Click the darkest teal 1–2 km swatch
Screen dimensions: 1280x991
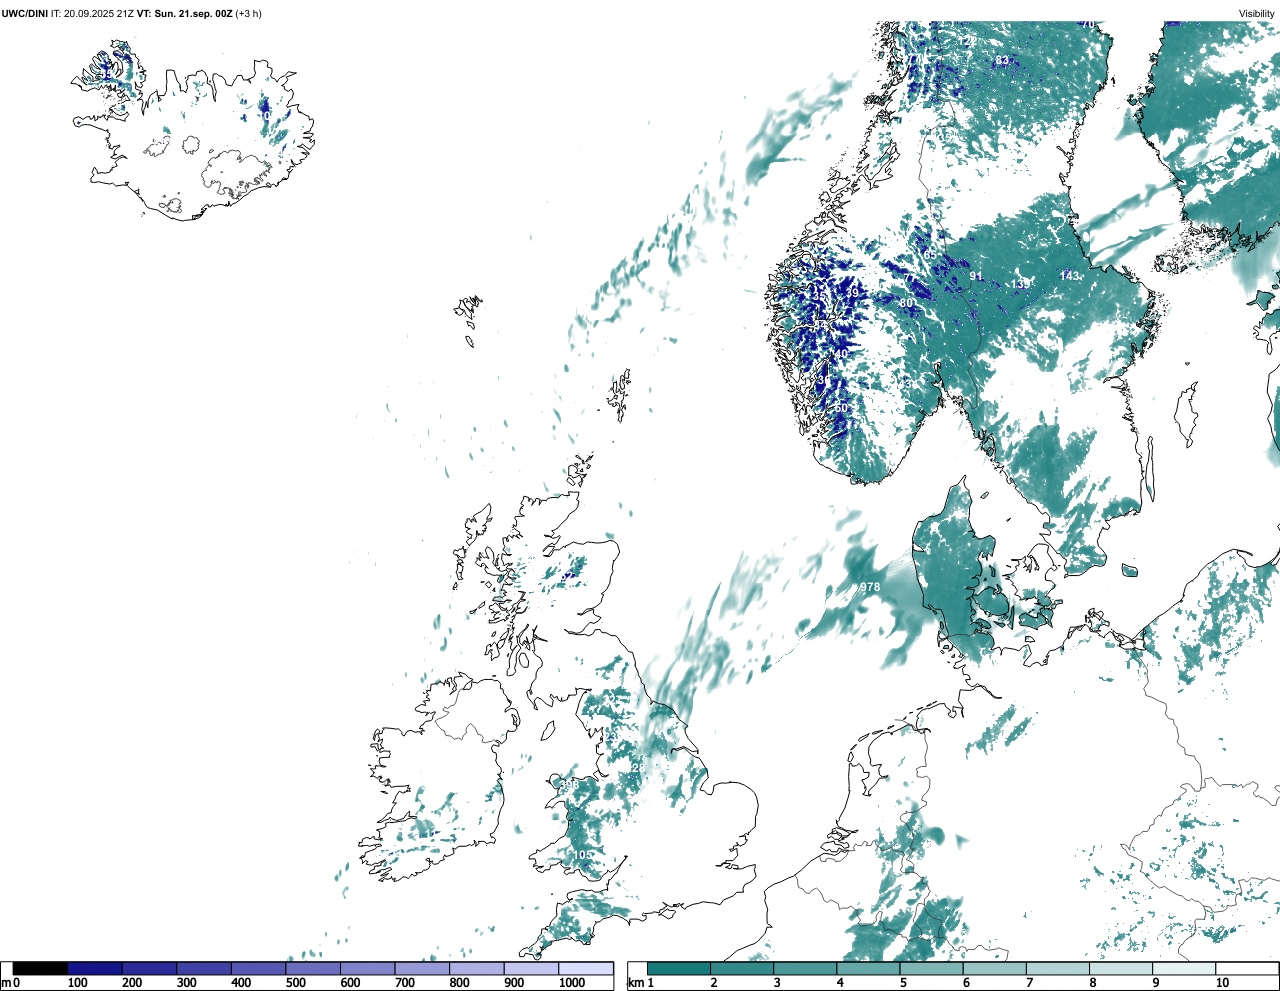pyautogui.click(x=679, y=969)
